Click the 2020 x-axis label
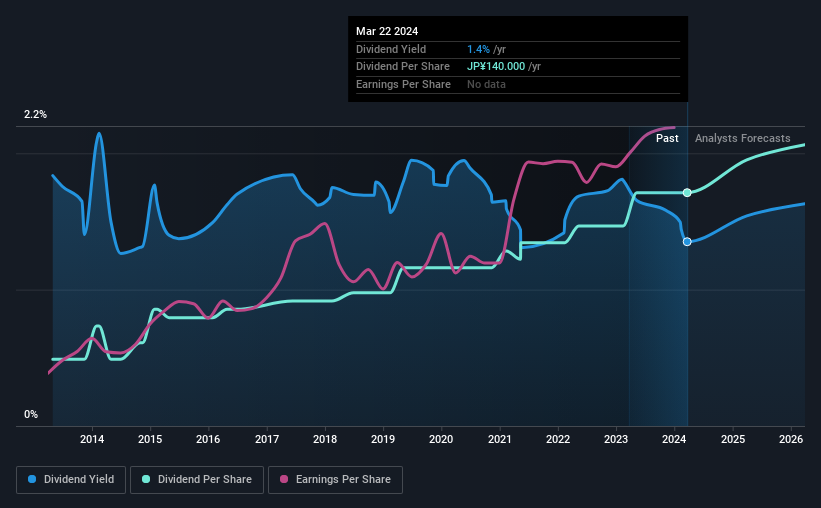Image resolution: width=821 pixels, height=508 pixels. (441, 439)
